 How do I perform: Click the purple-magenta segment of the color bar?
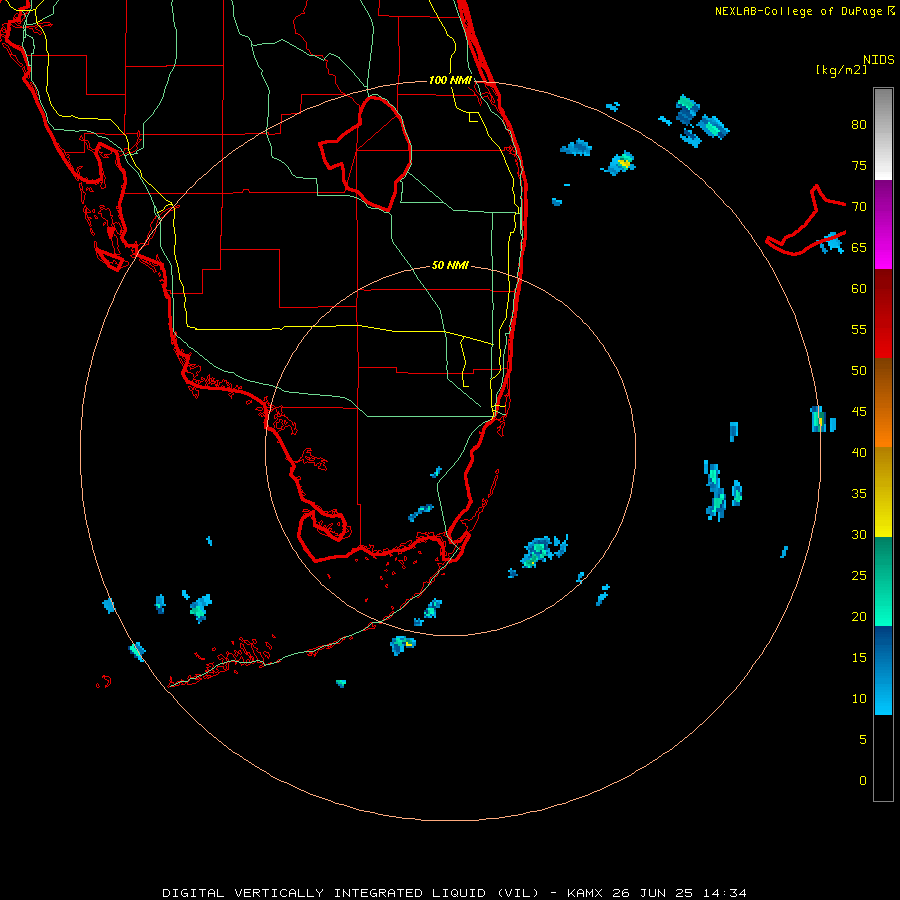(883, 224)
